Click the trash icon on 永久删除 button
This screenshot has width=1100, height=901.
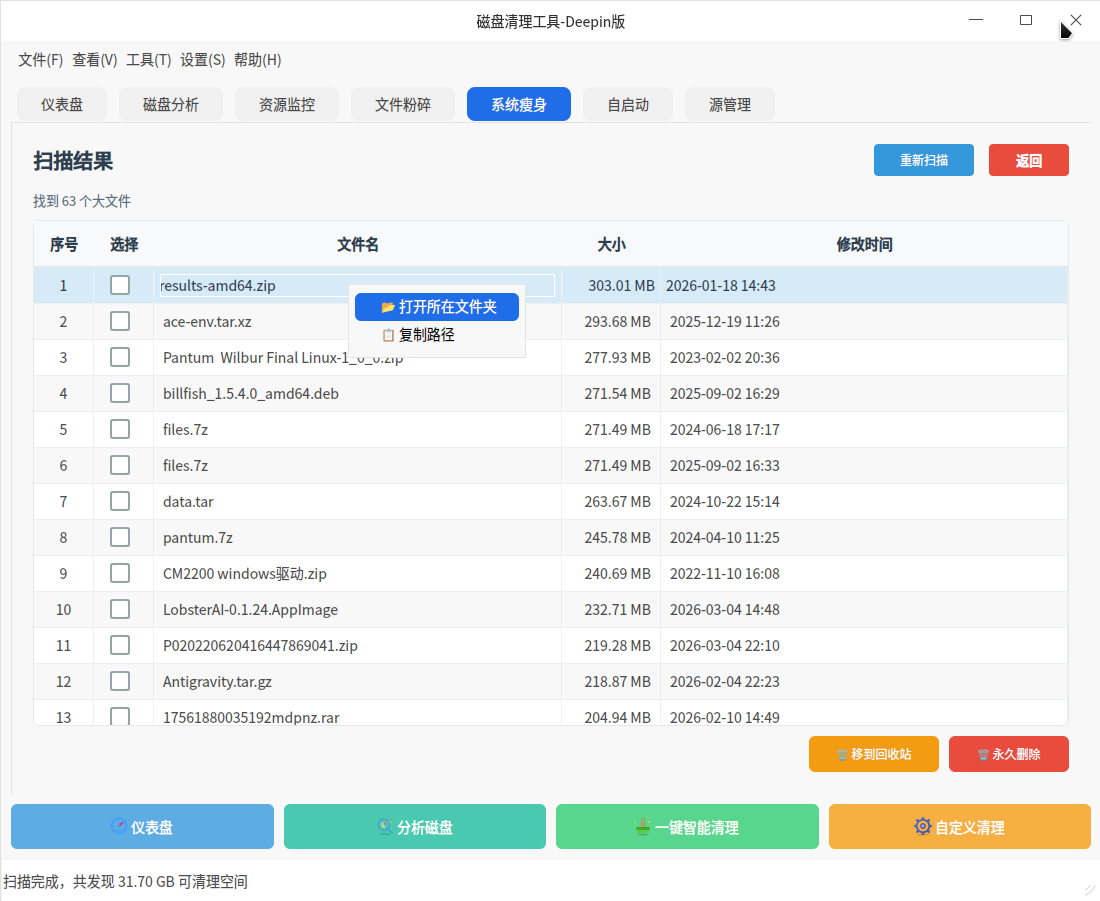pyautogui.click(x=983, y=755)
